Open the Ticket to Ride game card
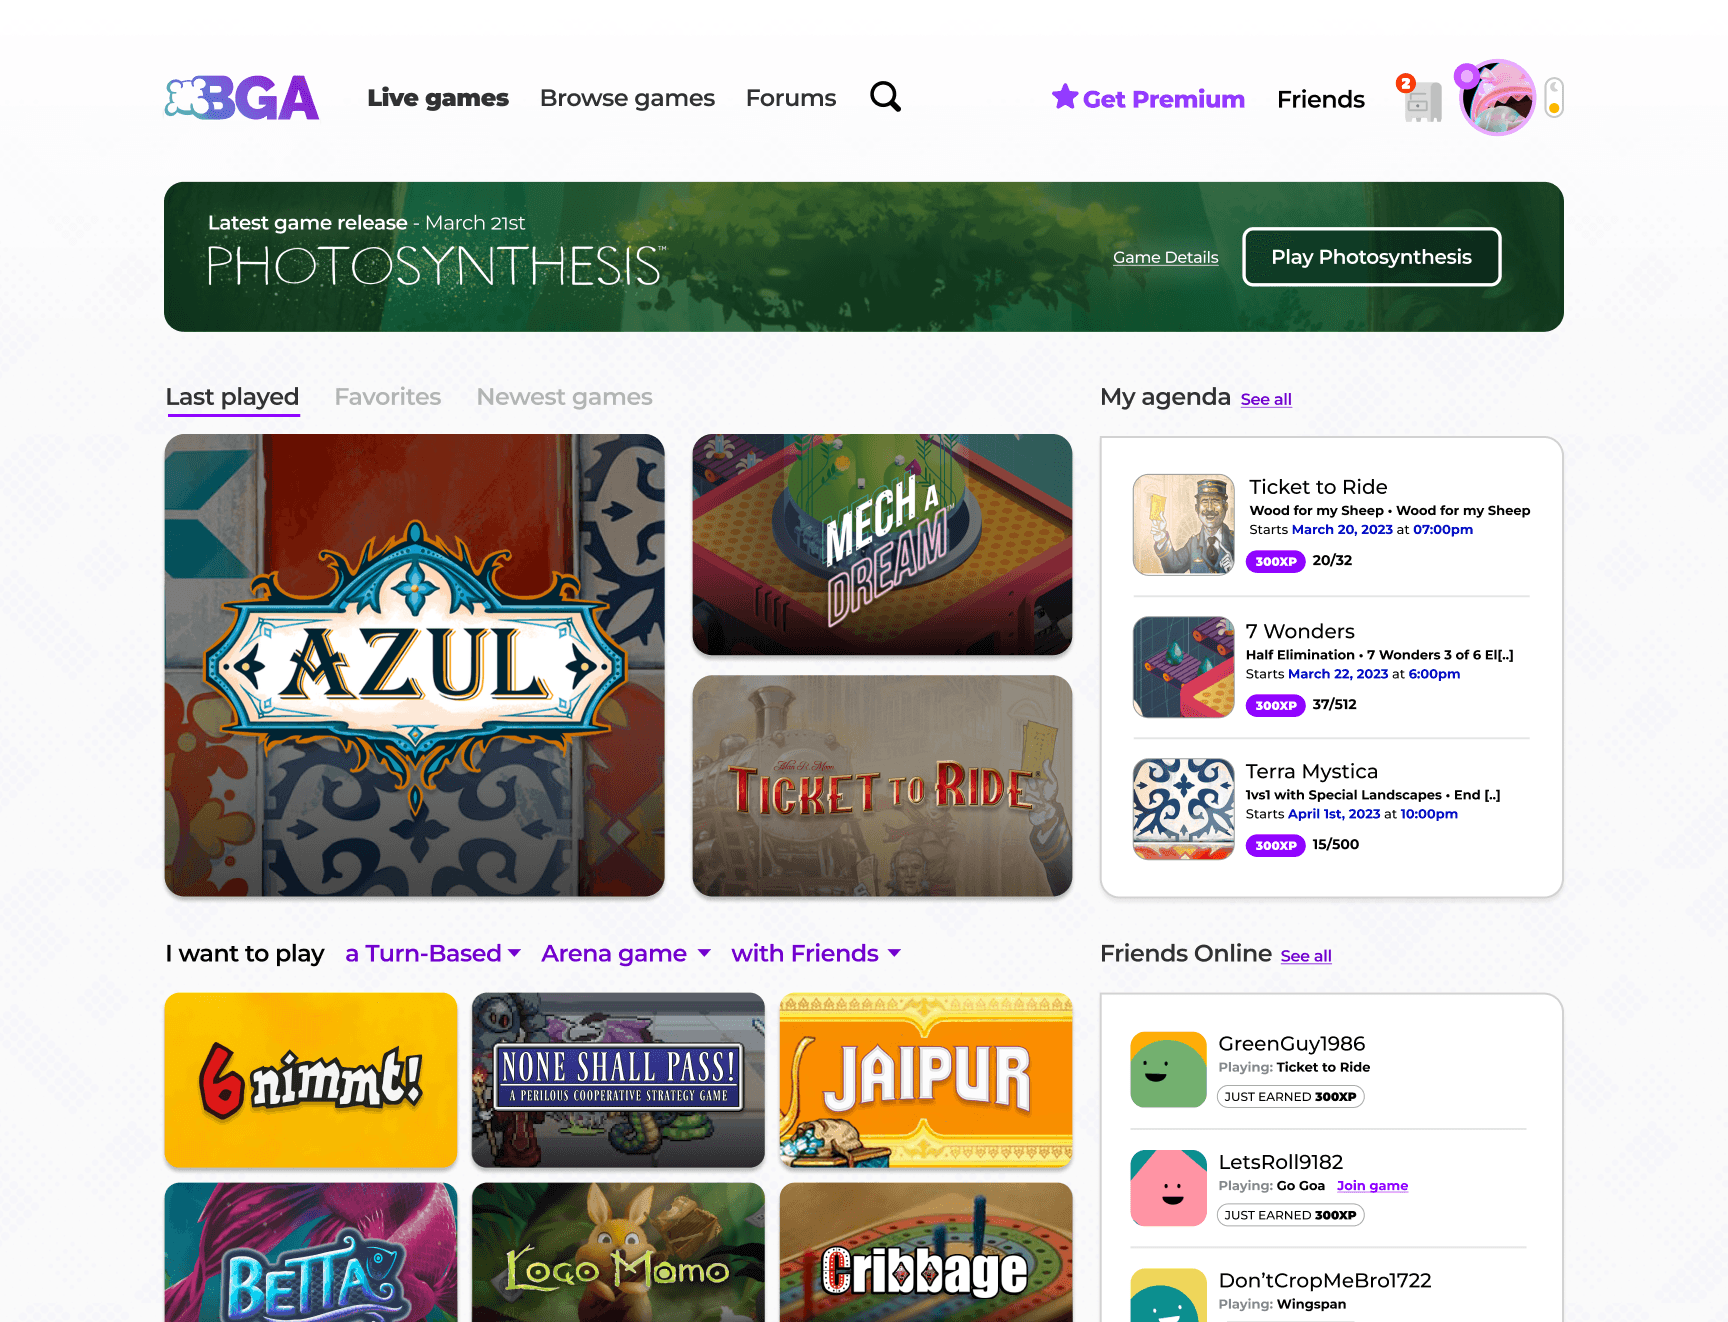This screenshot has width=1728, height=1322. coord(882,786)
